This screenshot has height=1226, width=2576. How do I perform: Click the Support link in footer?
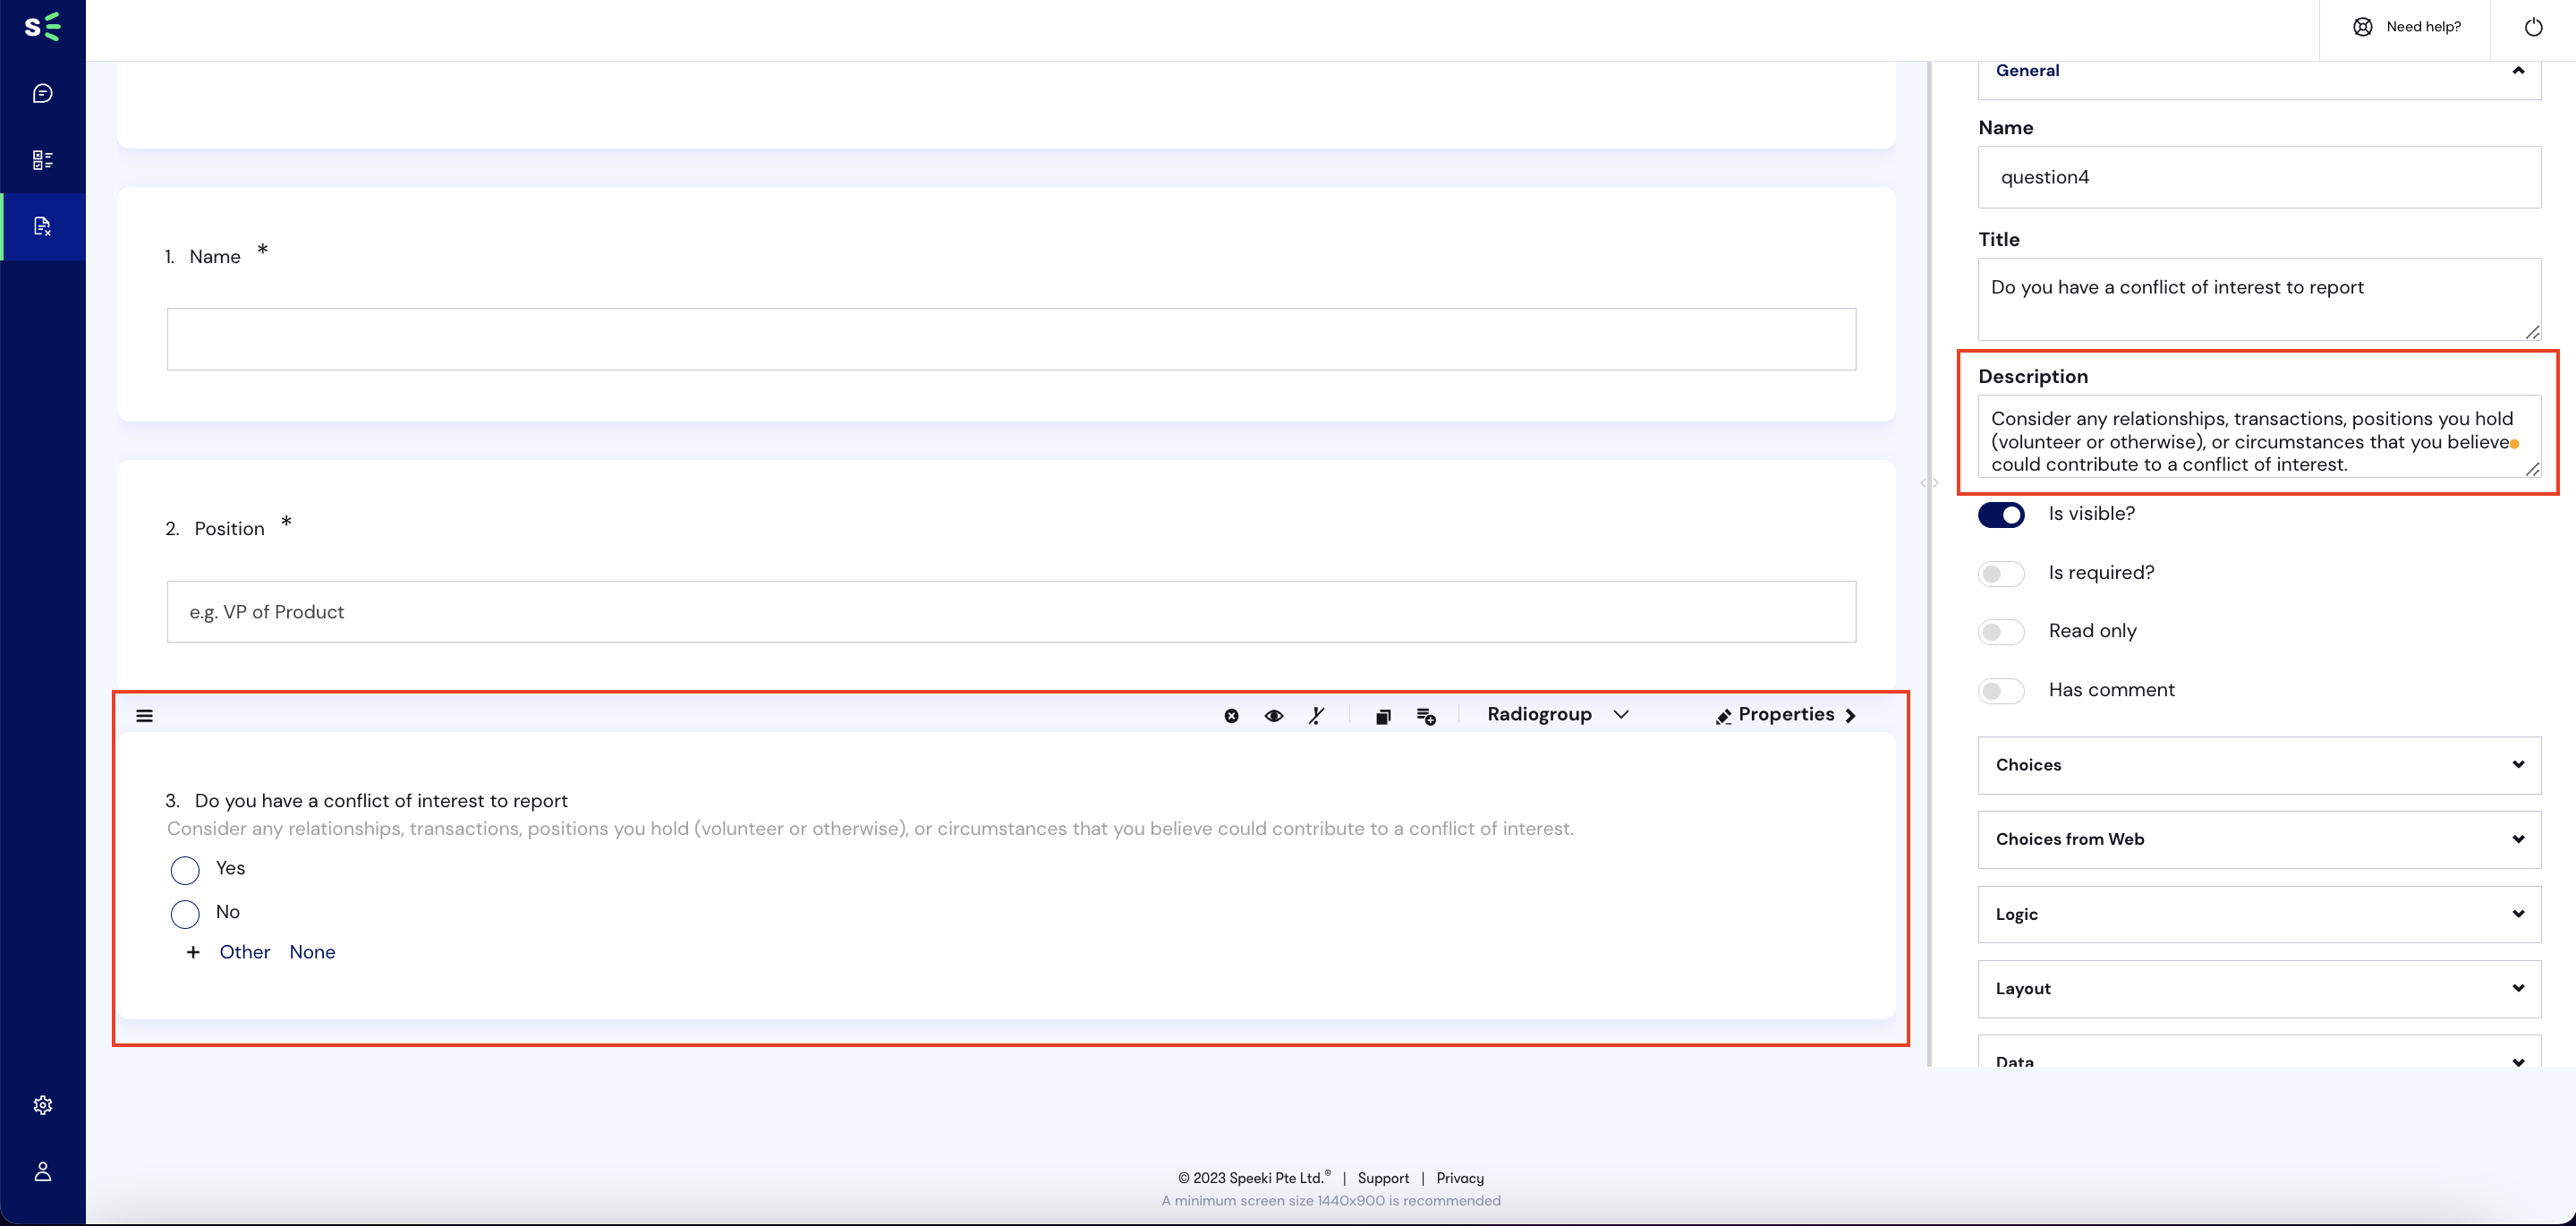(1382, 1179)
